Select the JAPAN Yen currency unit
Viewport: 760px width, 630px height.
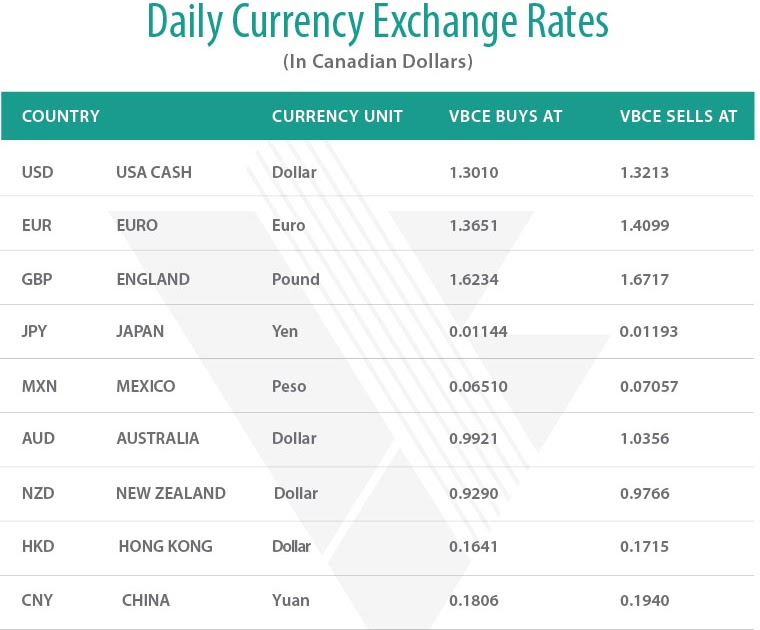tap(285, 331)
